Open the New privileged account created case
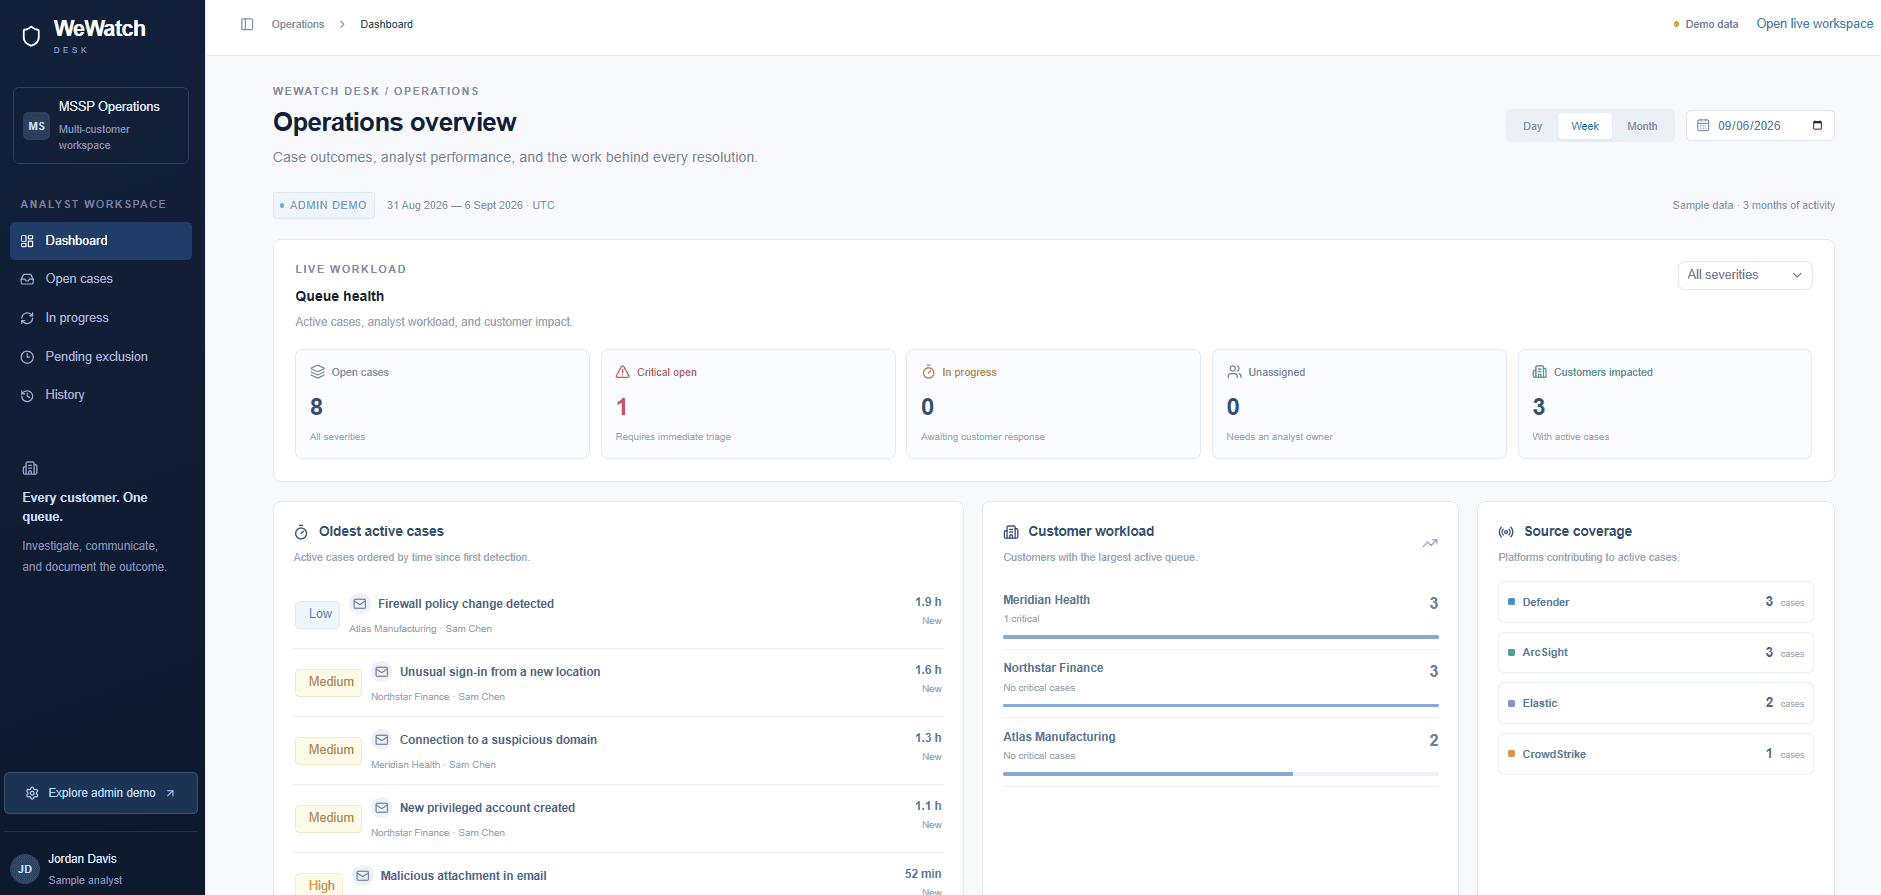Image resolution: width=1881 pixels, height=895 pixels. 618,819
